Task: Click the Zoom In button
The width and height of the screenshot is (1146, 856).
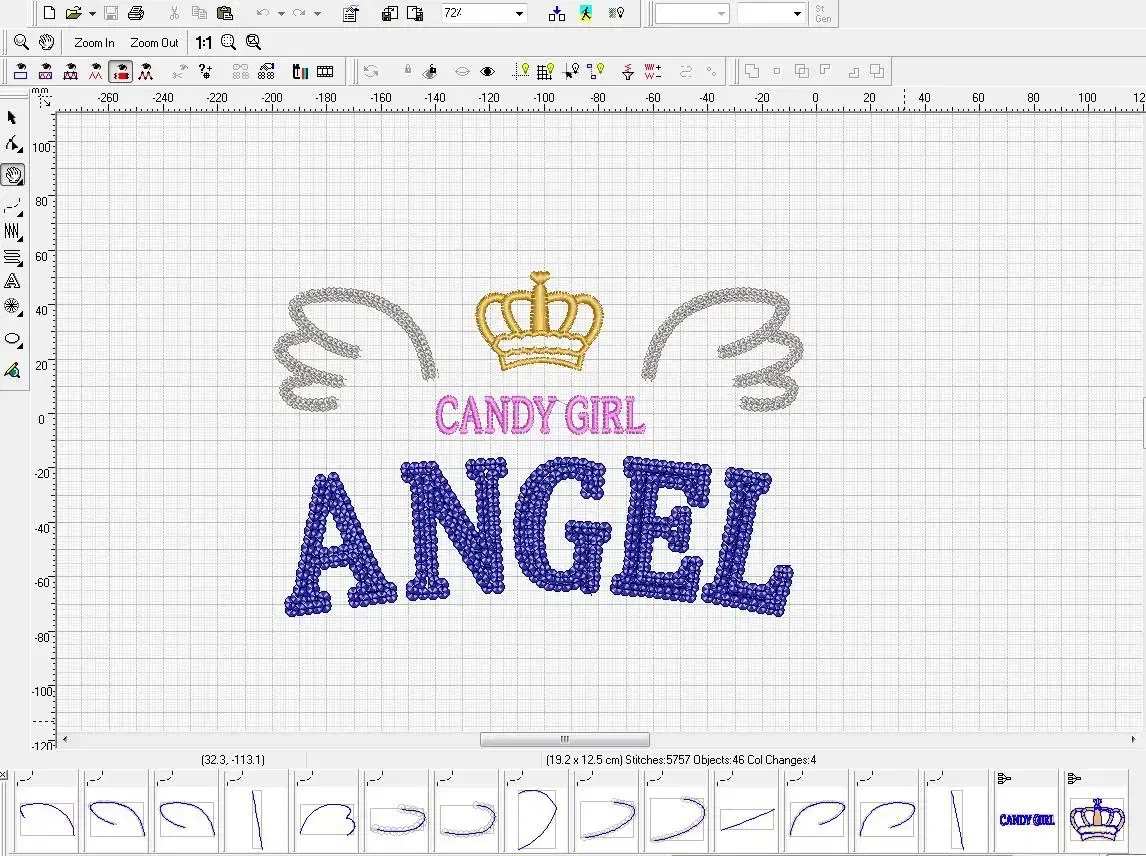Action: pyautogui.click(x=94, y=43)
